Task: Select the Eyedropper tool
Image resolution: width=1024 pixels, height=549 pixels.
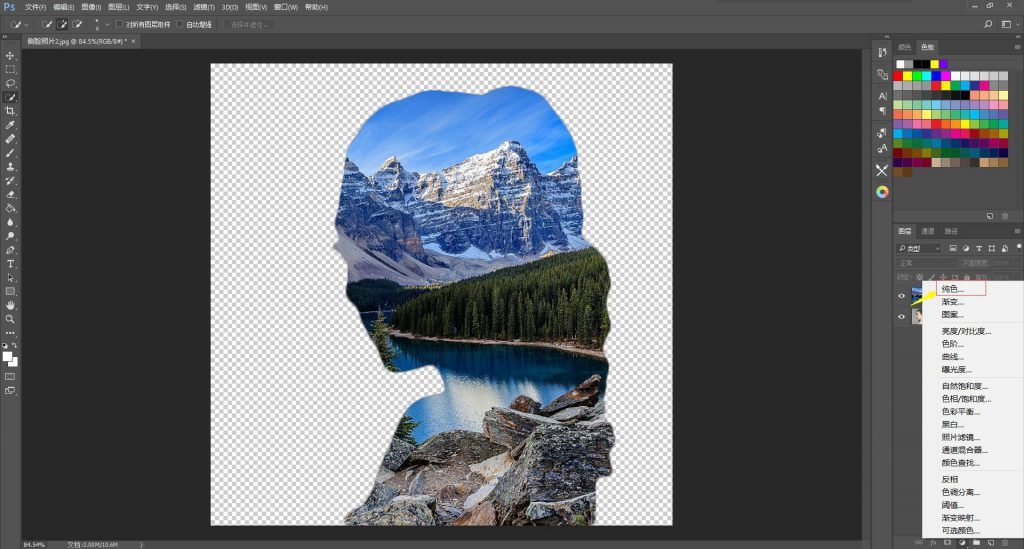Action: click(x=11, y=125)
